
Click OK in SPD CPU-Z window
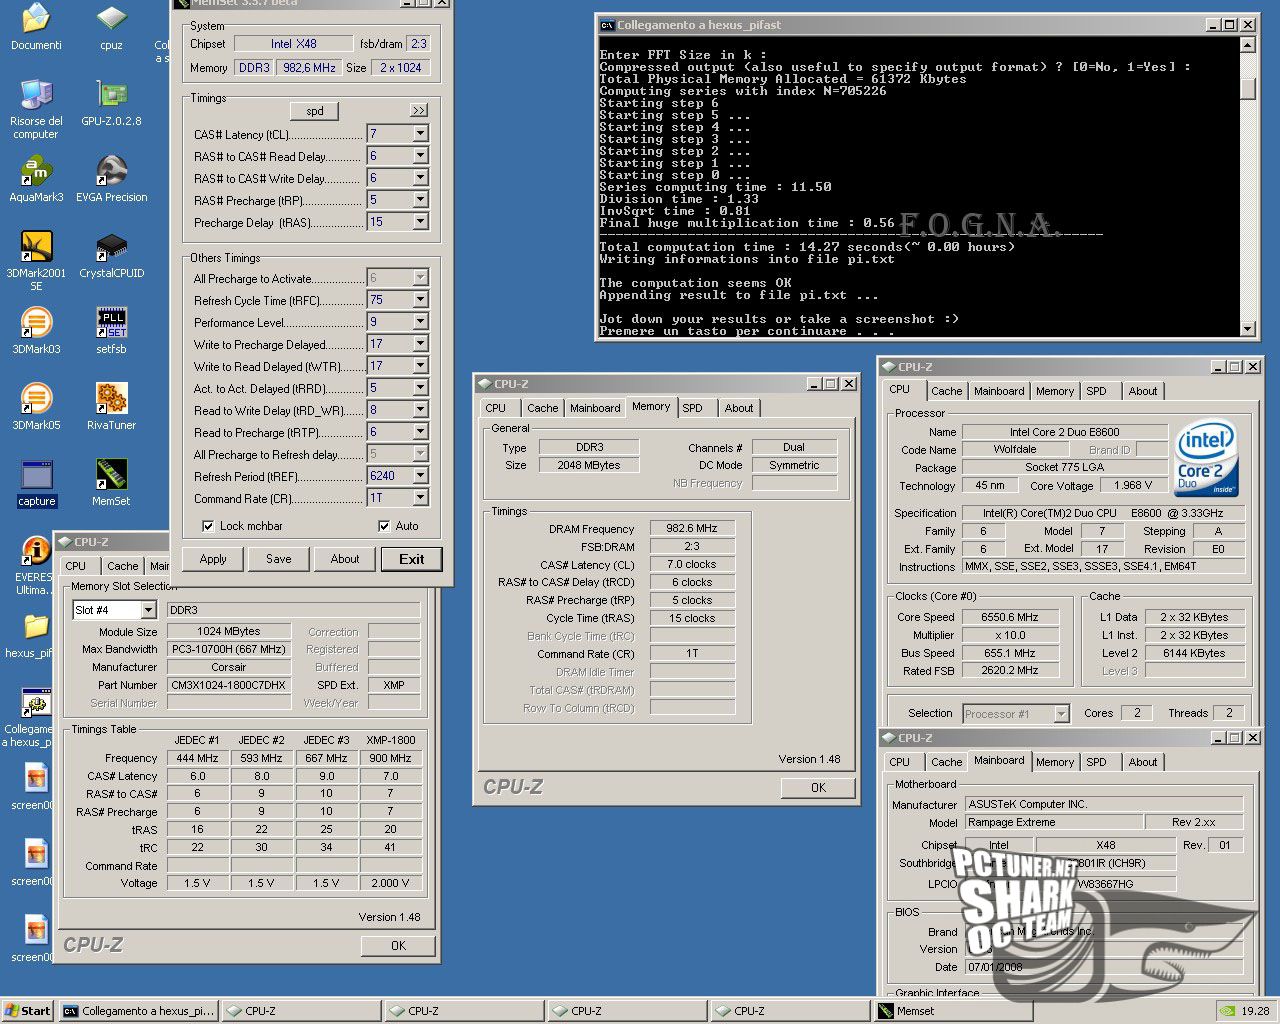(x=398, y=945)
